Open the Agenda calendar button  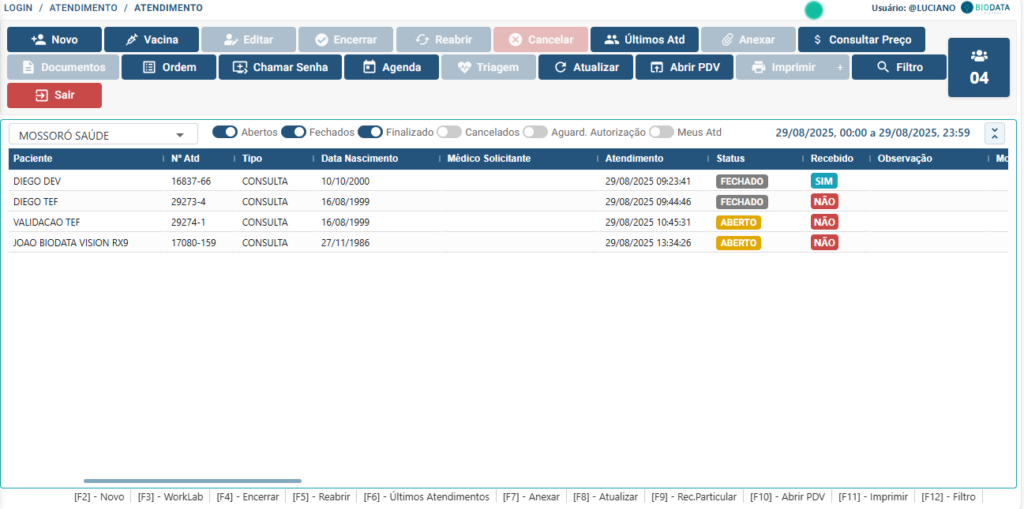(x=385, y=68)
